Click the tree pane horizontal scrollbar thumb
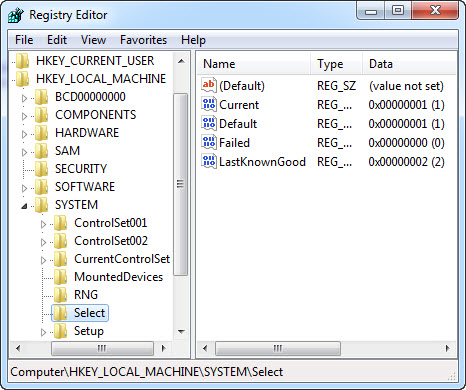The height and width of the screenshot is (390, 466). (x=102, y=348)
